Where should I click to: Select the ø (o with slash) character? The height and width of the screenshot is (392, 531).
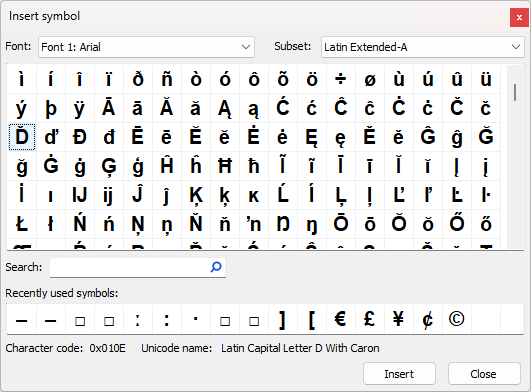point(370,79)
